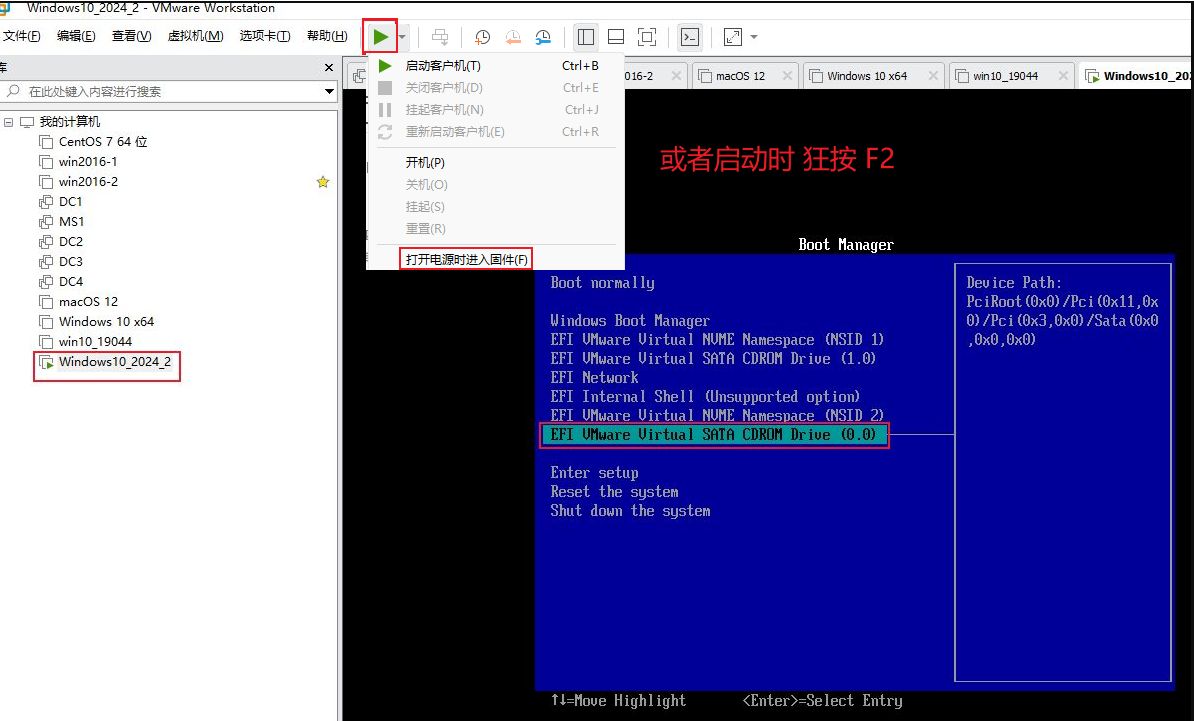This screenshot has width=1194, height=721.
Task: Open the snapshot manager icon
Action: 543,37
